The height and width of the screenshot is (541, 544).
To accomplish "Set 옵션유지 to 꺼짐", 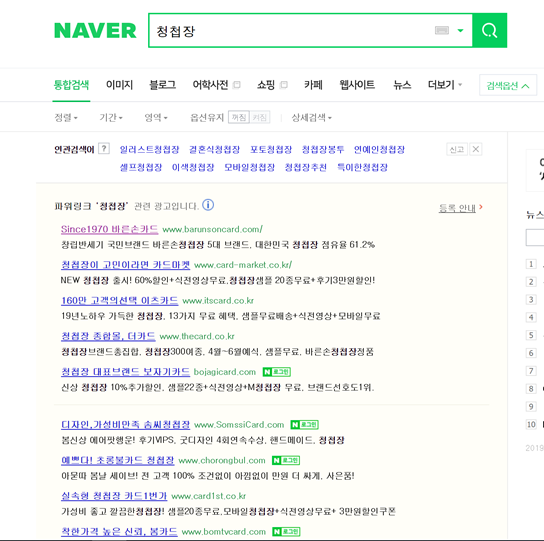I will pos(239,117).
